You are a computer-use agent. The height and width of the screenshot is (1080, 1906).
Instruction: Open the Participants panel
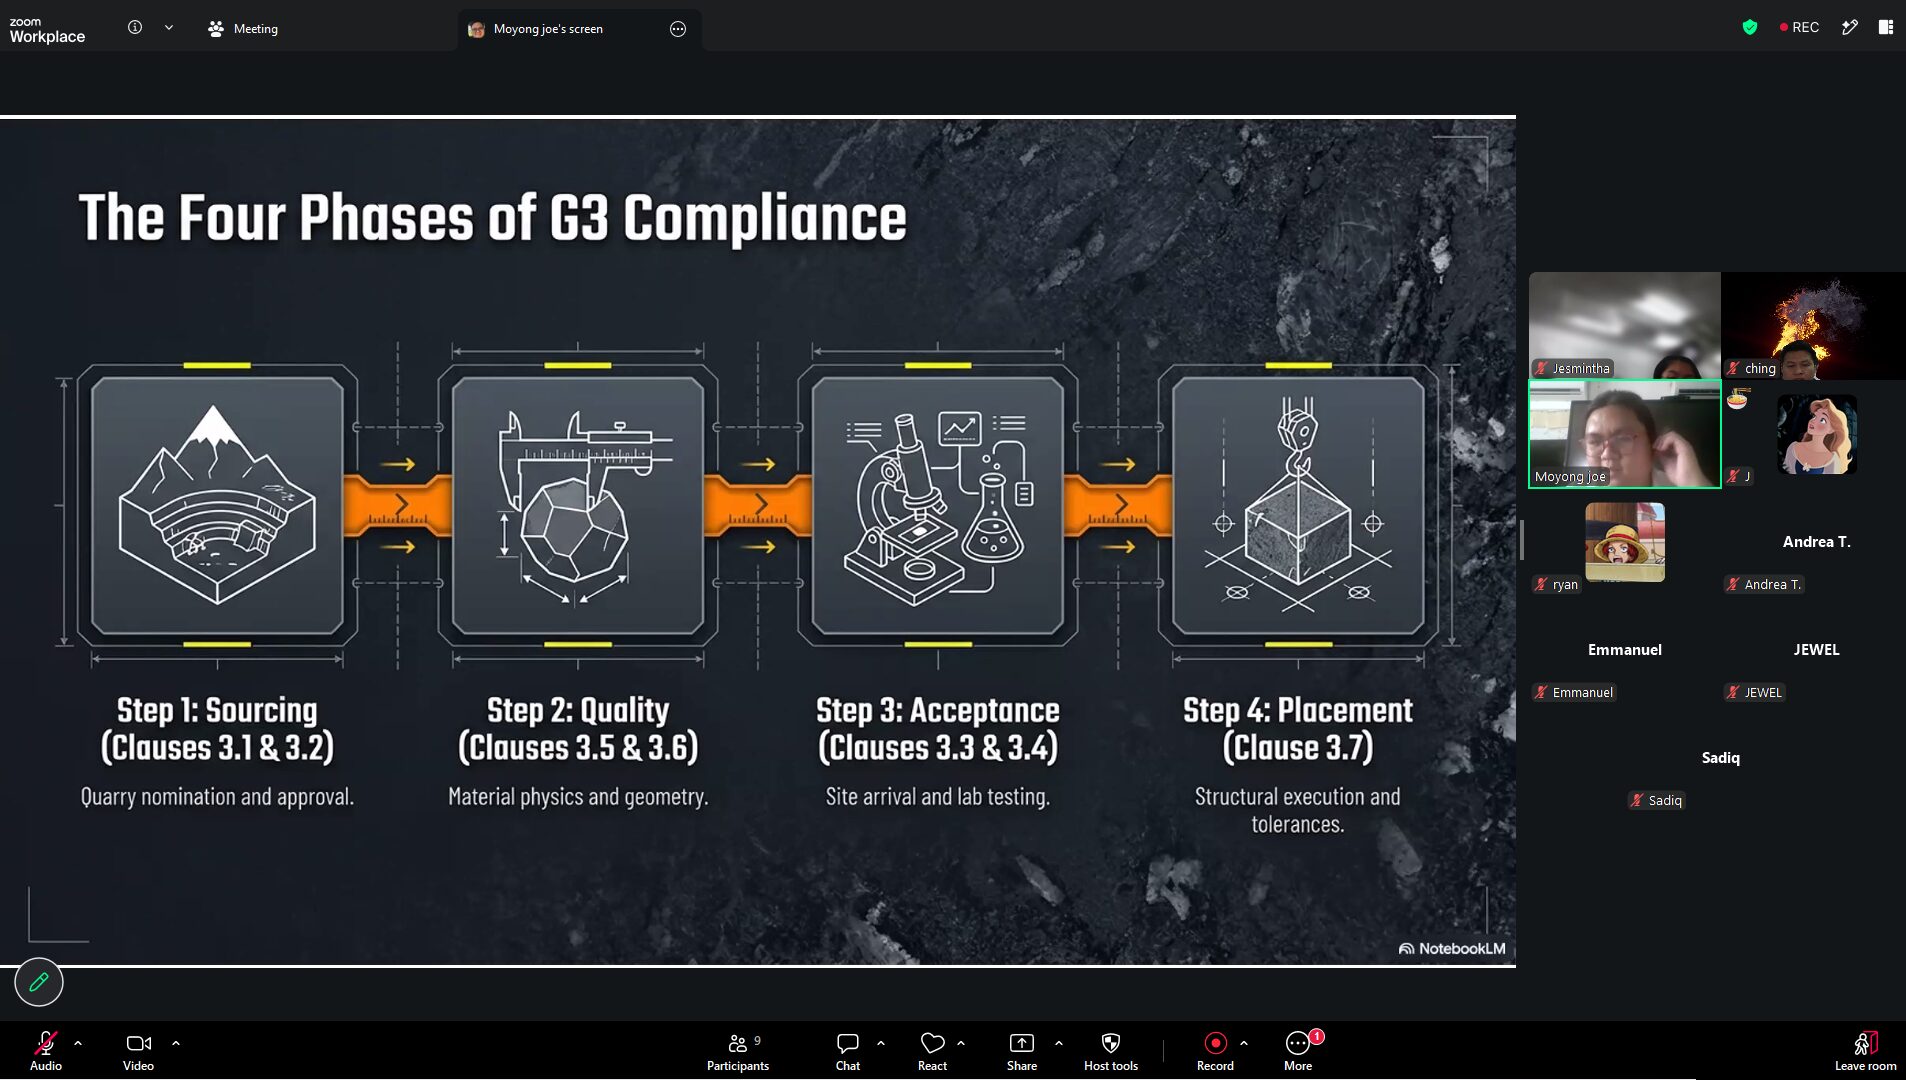(738, 1050)
